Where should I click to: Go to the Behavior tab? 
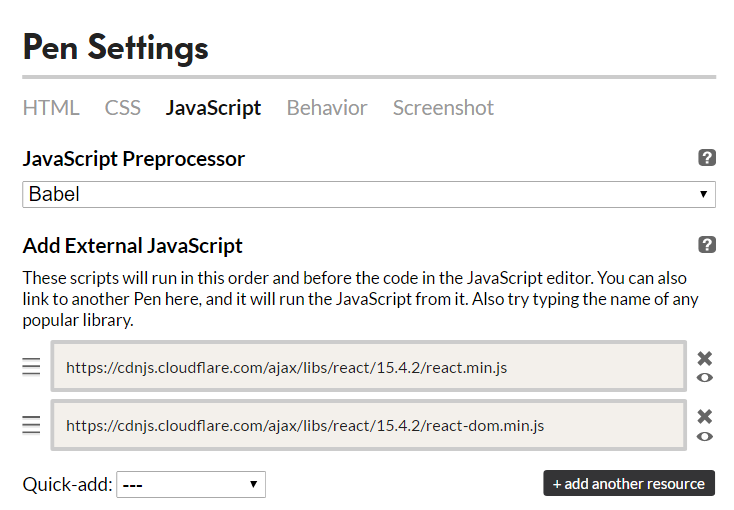click(x=327, y=108)
